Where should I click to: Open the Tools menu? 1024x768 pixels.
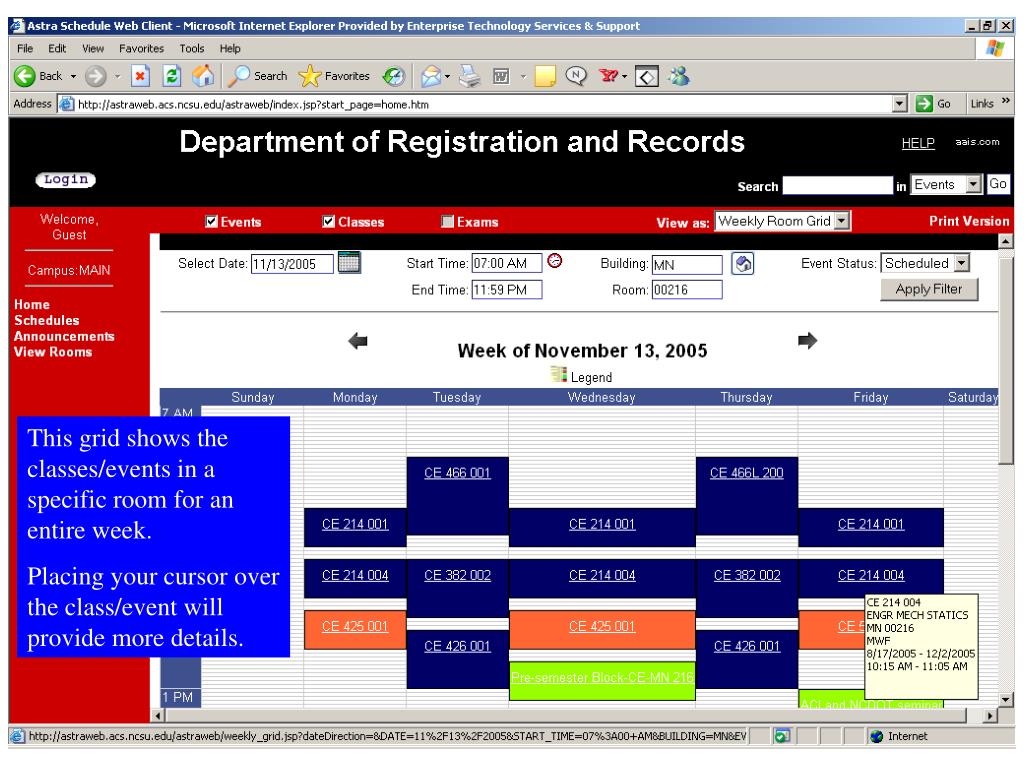click(x=192, y=48)
